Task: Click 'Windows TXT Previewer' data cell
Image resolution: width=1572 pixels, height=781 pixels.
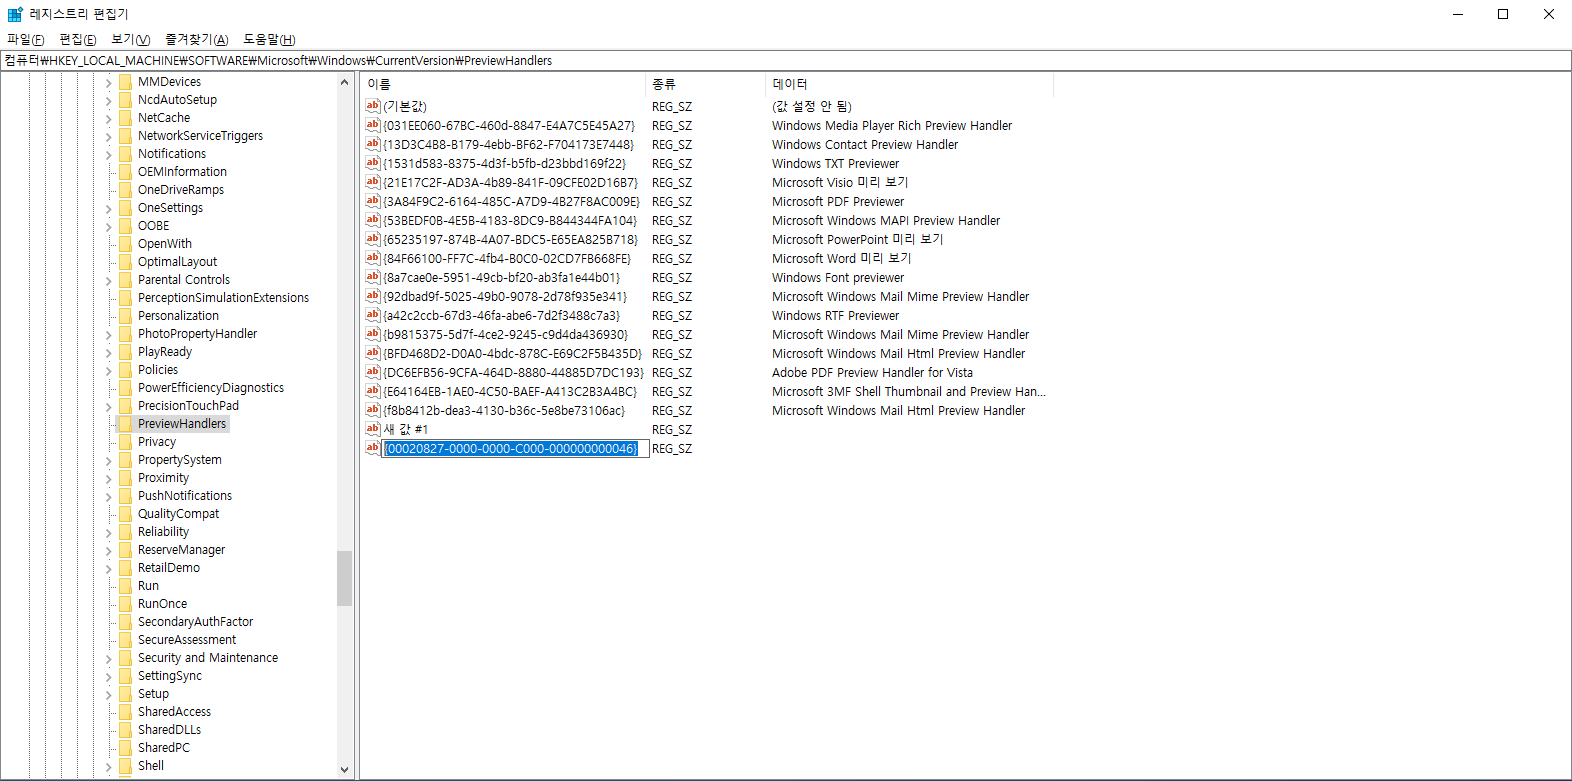Action: click(835, 163)
